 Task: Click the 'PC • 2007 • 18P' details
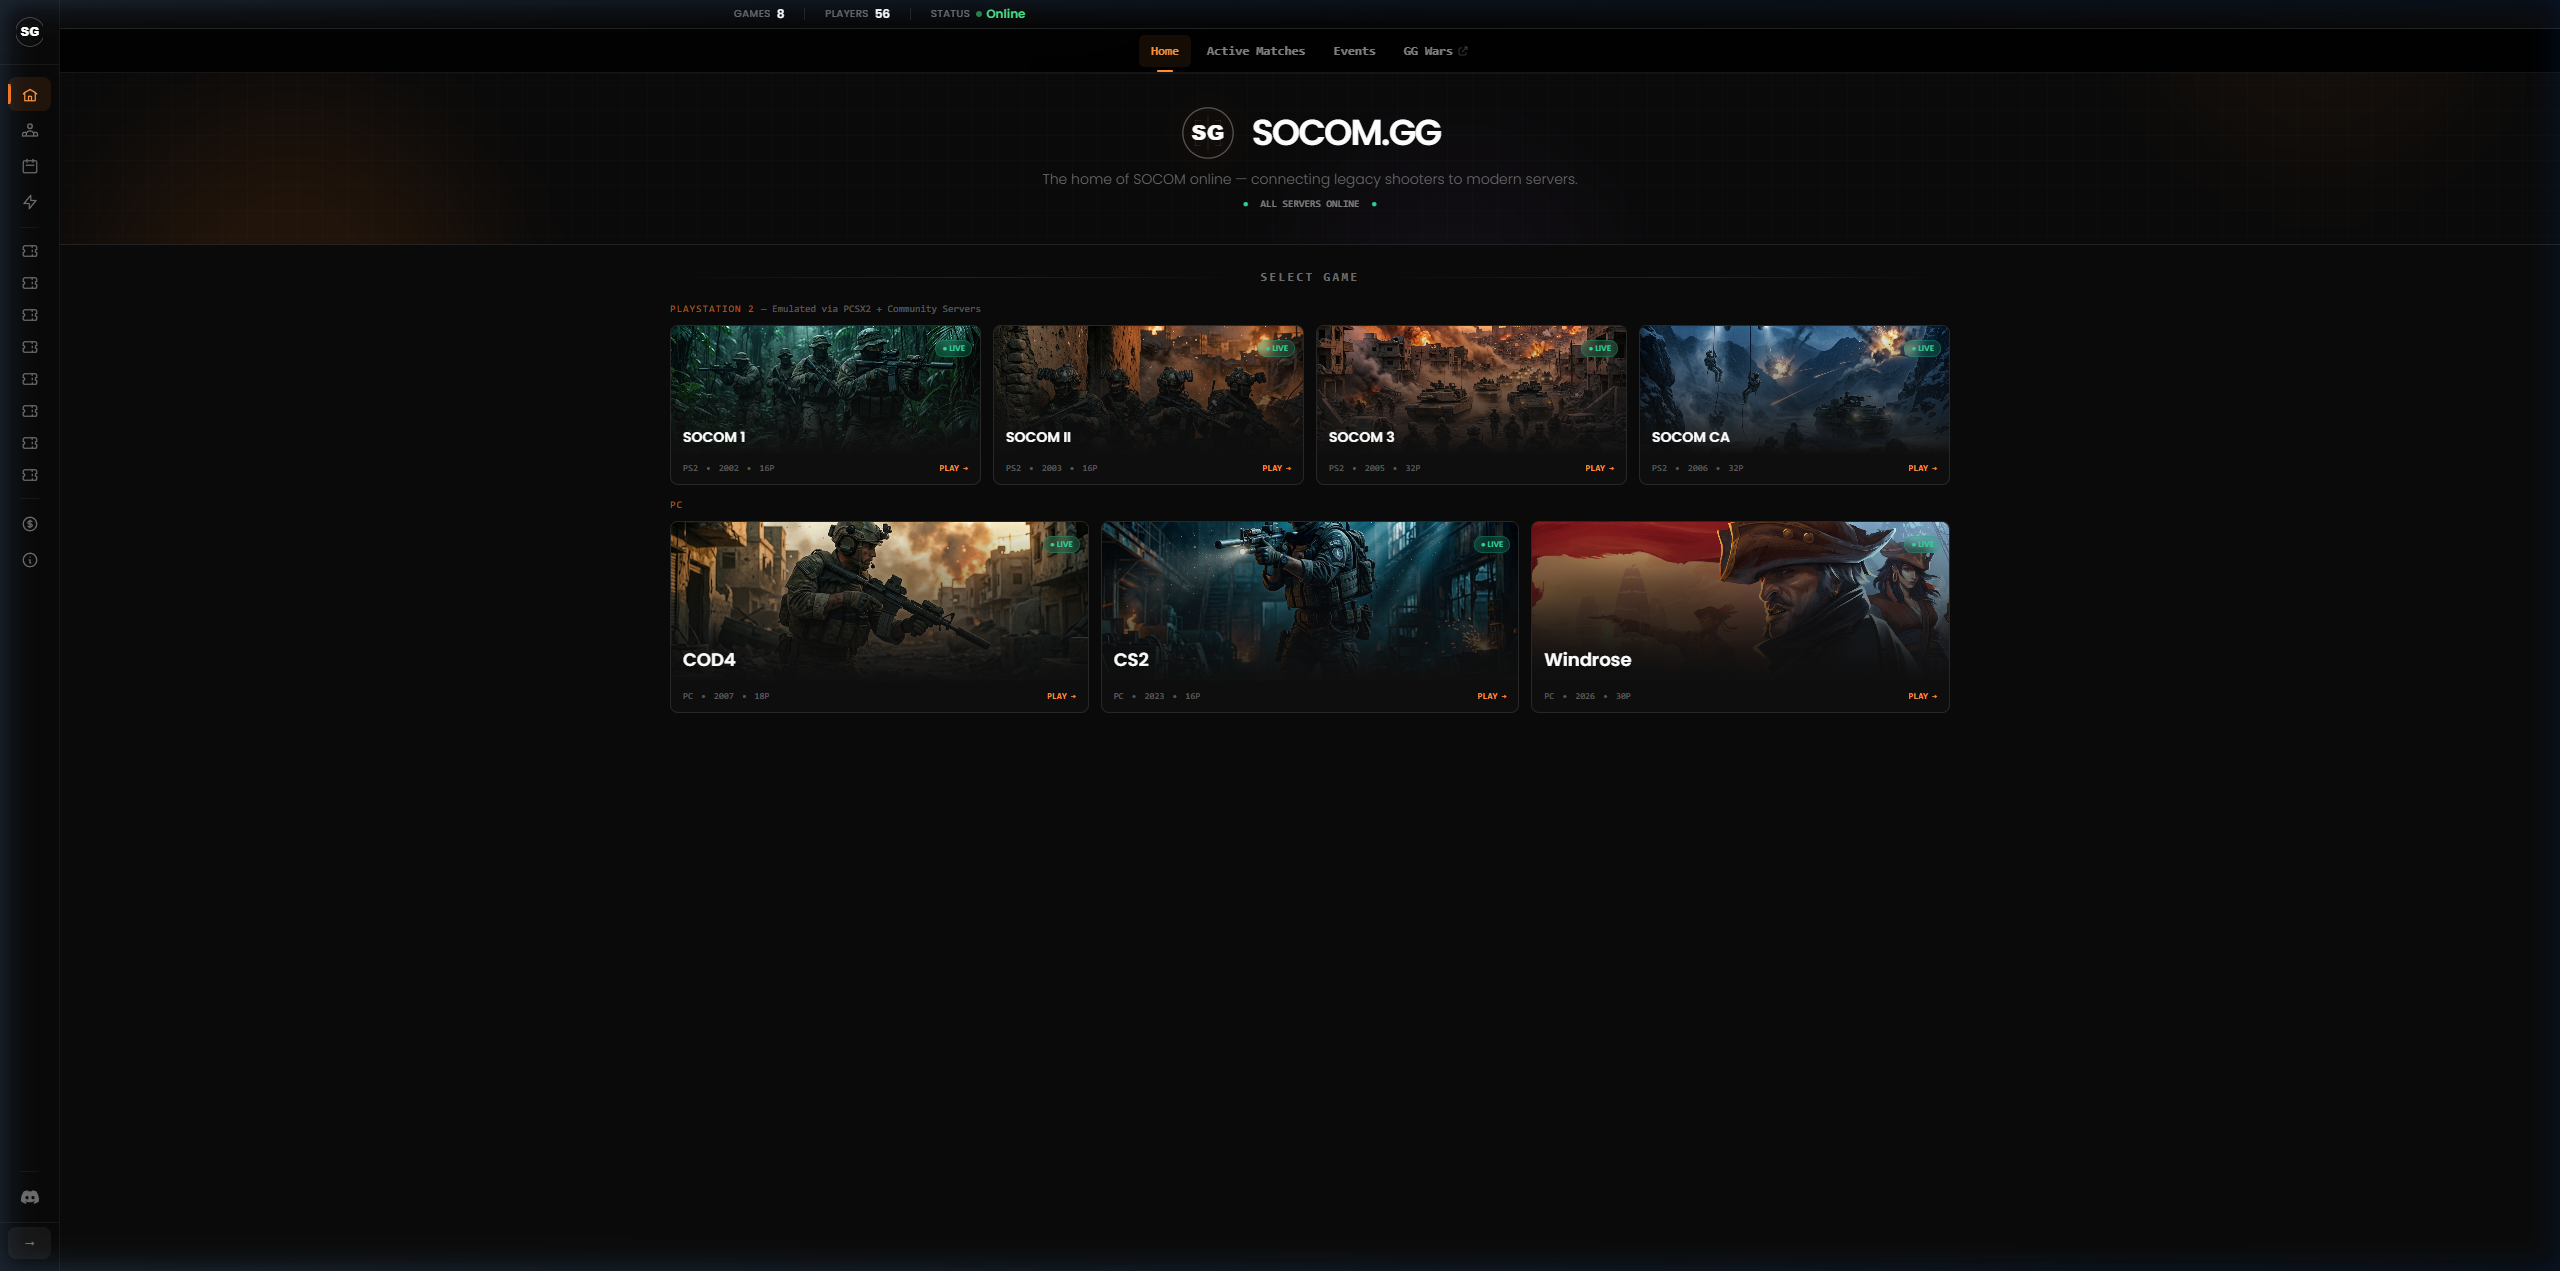(x=726, y=696)
